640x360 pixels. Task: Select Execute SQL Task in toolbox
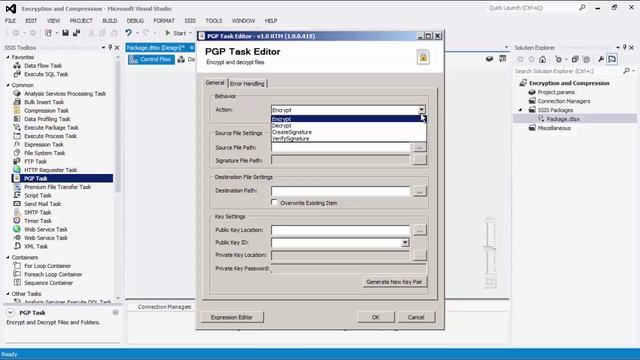[x=46, y=74]
